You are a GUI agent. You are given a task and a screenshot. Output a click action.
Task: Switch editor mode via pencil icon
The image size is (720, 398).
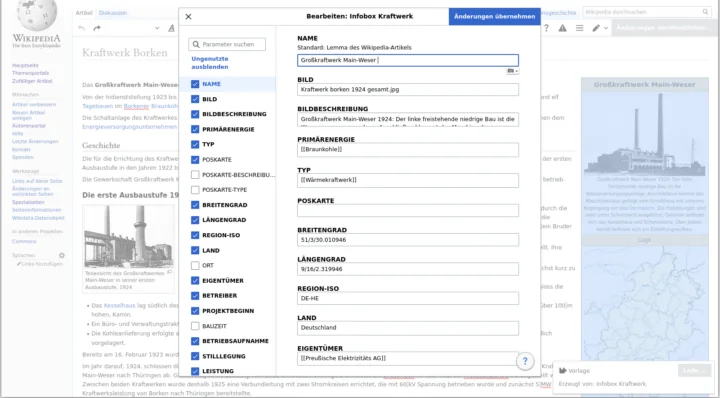[x=596, y=28]
